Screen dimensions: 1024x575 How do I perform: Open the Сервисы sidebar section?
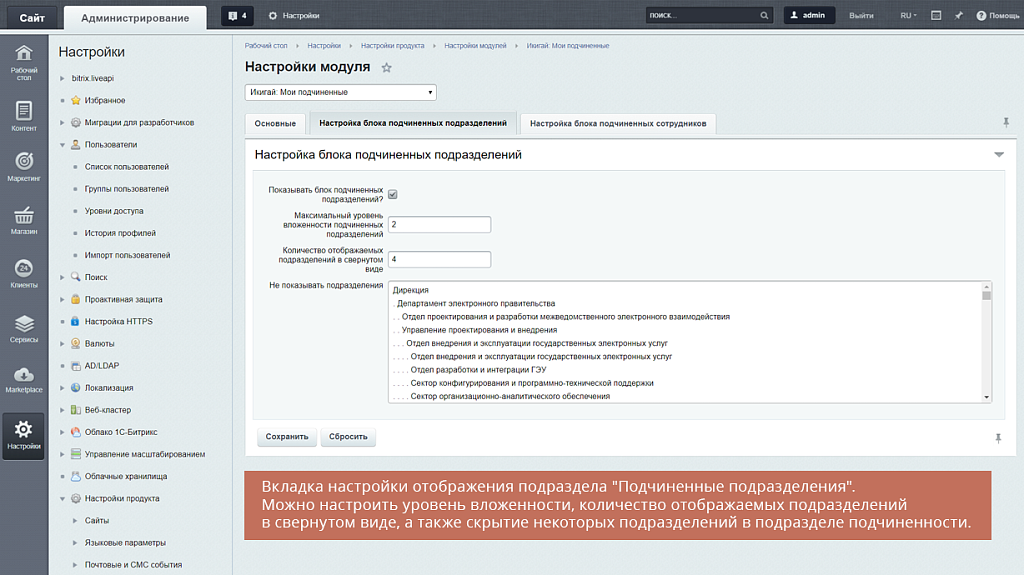tap(24, 327)
